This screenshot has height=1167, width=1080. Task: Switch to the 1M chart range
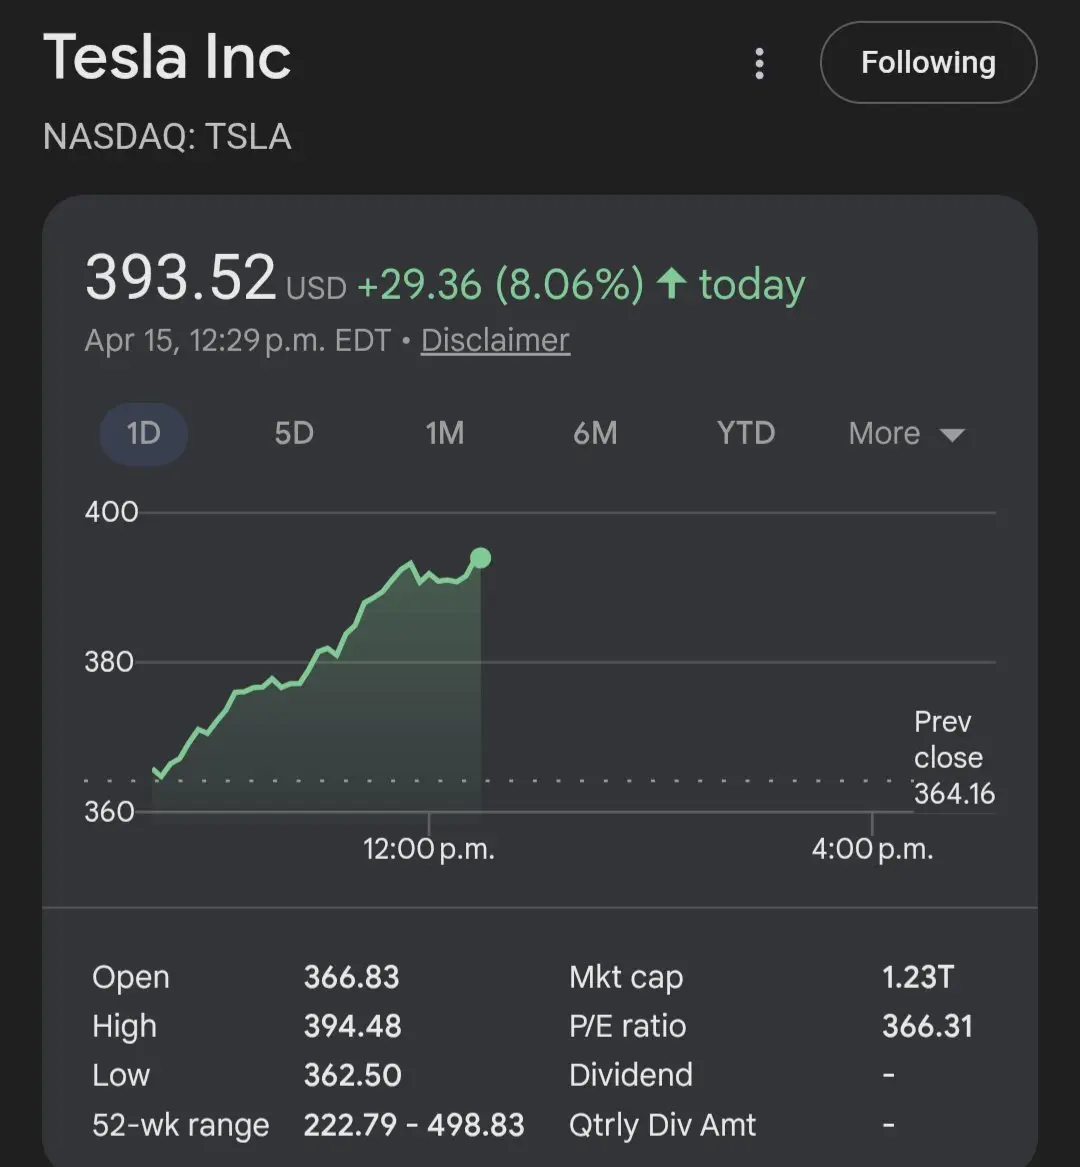point(445,433)
